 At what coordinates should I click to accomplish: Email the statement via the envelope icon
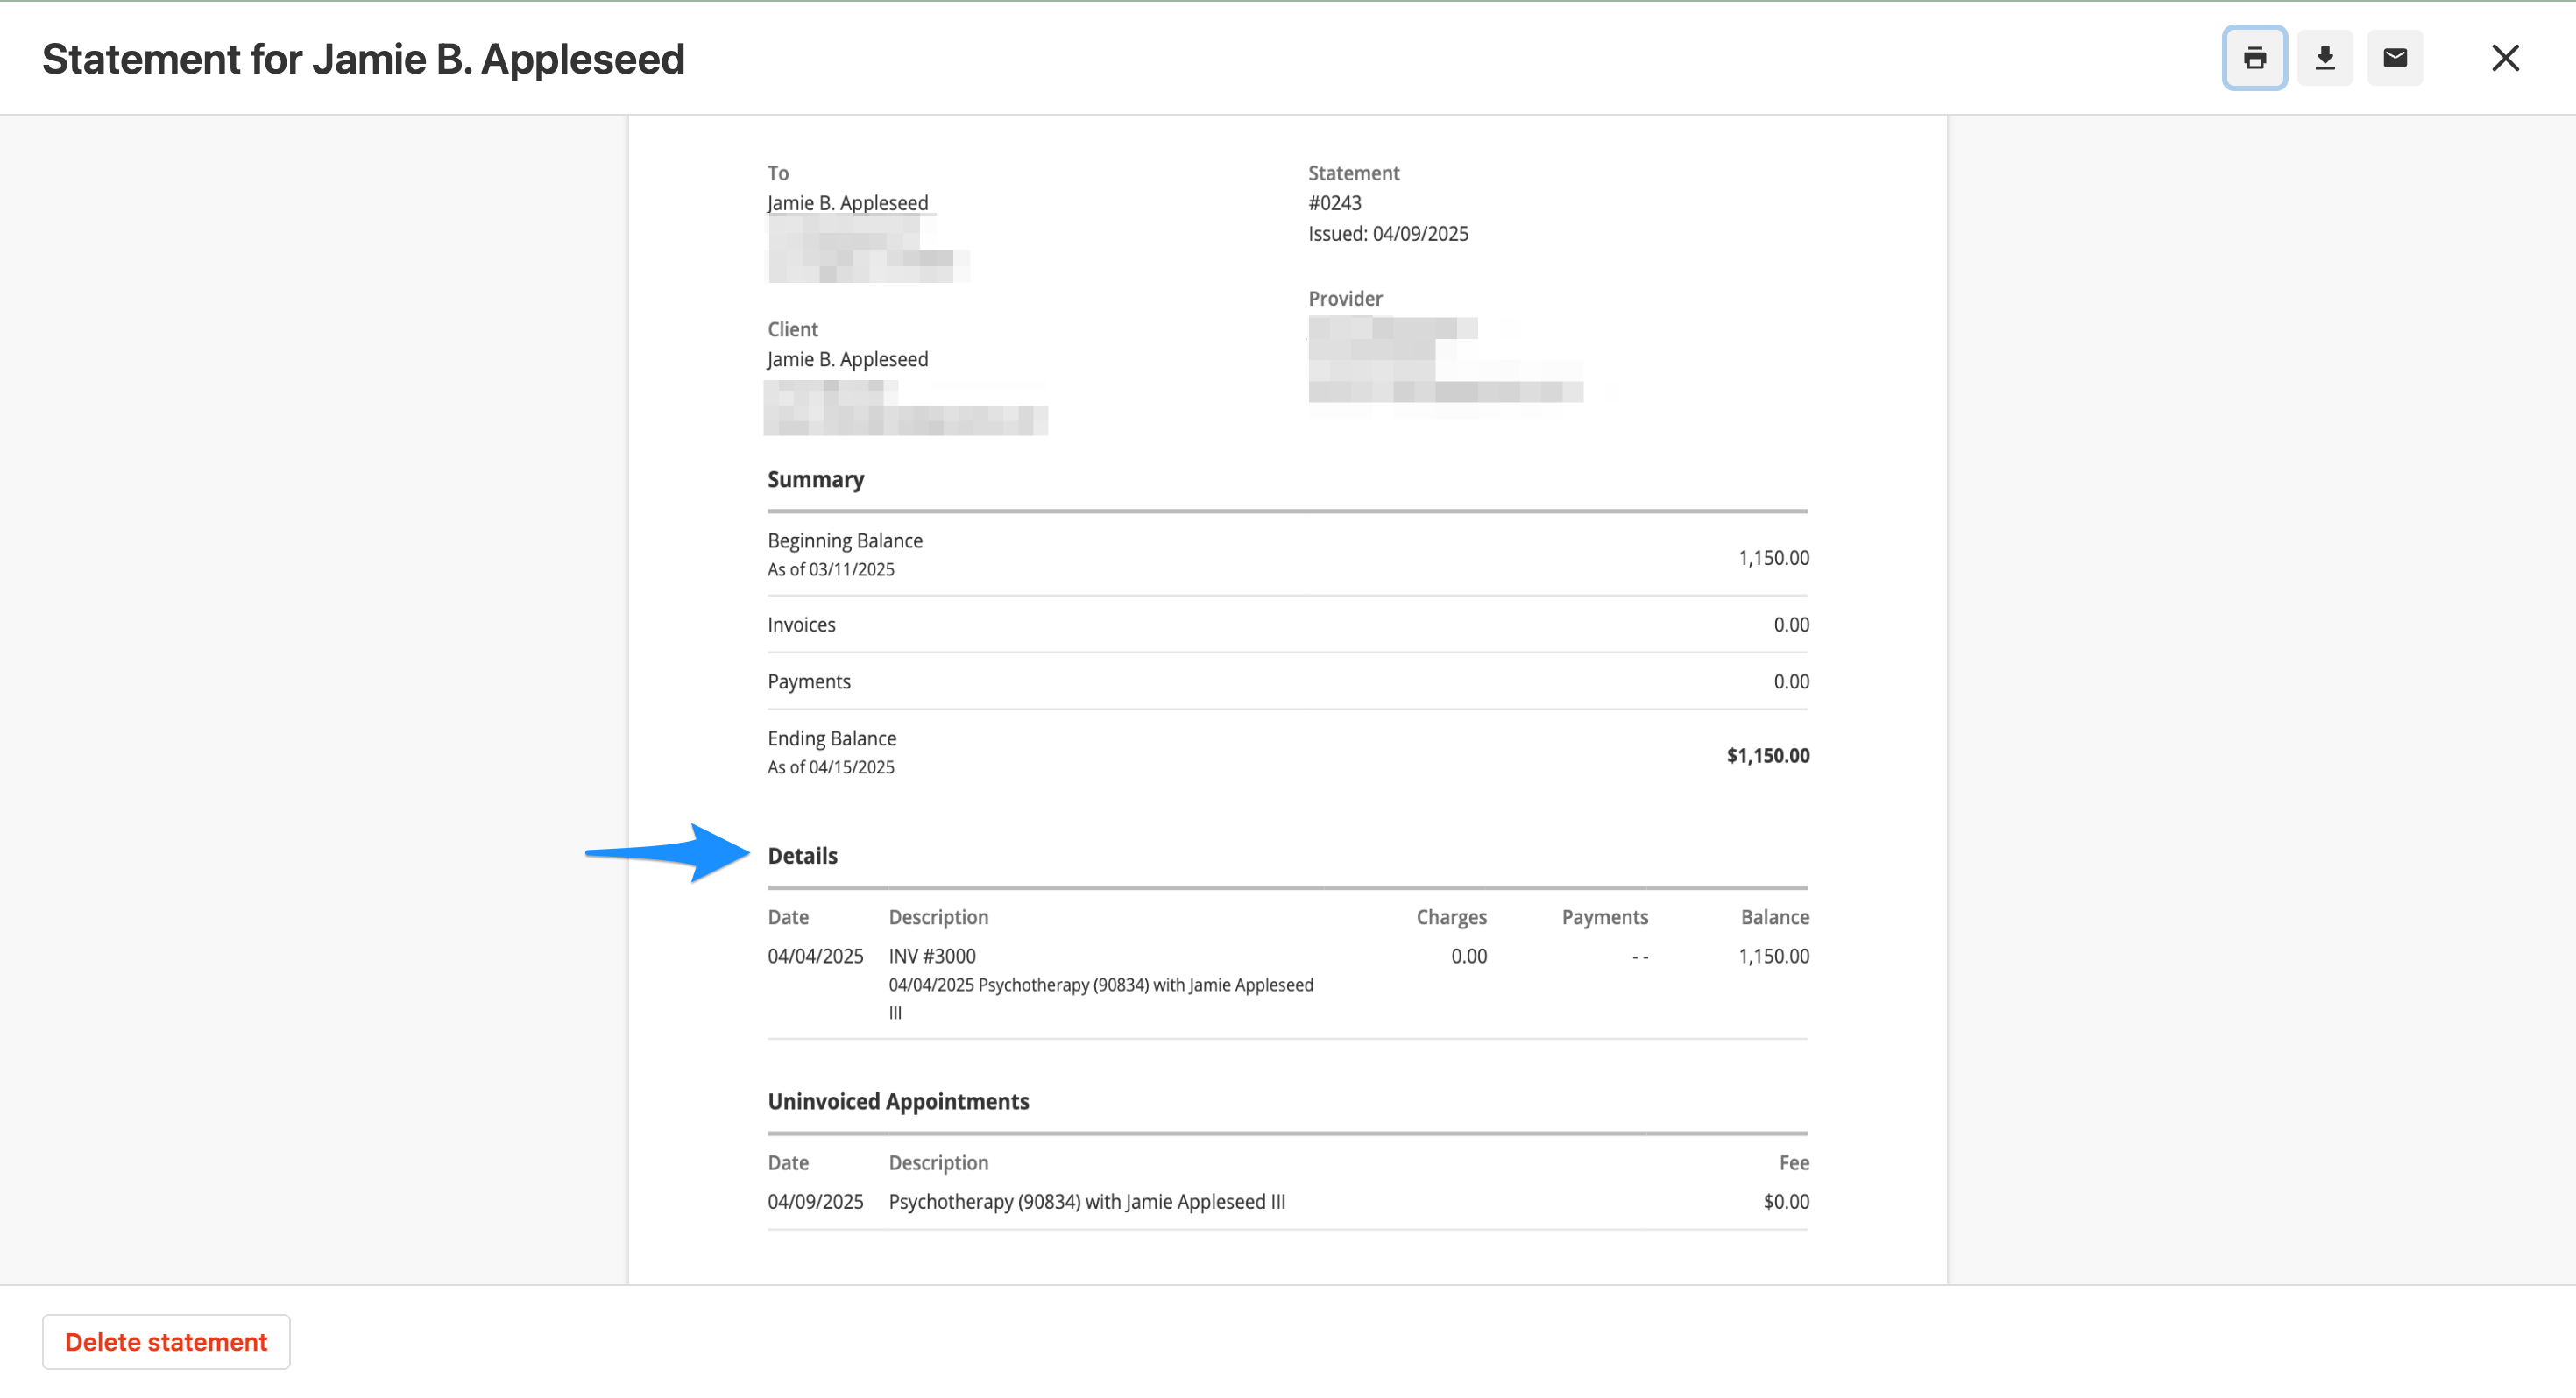pos(2394,58)
